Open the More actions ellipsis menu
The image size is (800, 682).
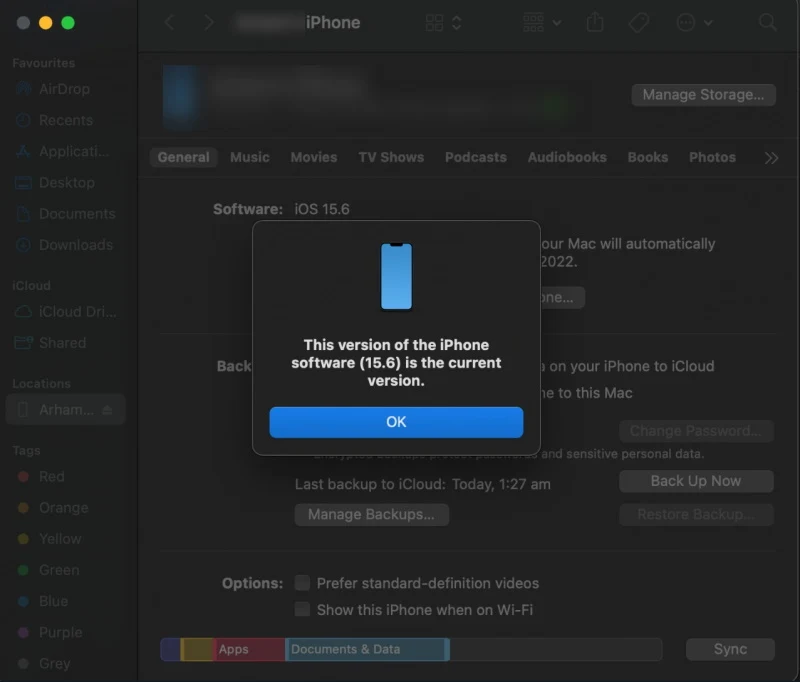[x=694, y=22]
